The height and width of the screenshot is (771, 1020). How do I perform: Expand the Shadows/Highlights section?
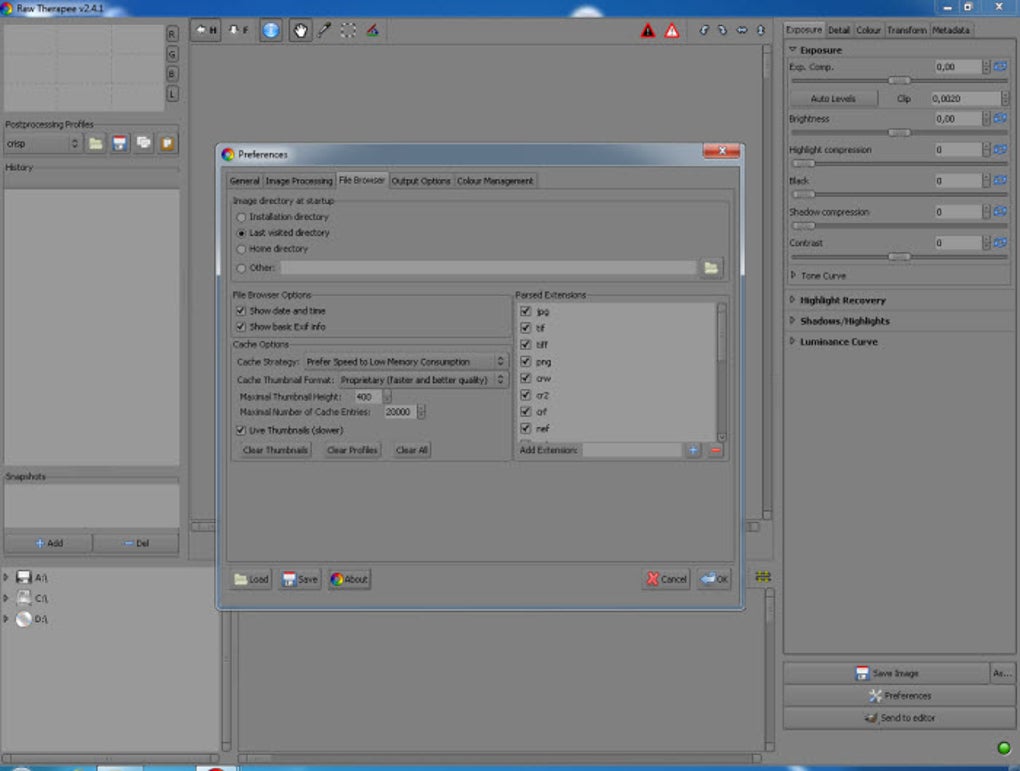tap(792, 321)
